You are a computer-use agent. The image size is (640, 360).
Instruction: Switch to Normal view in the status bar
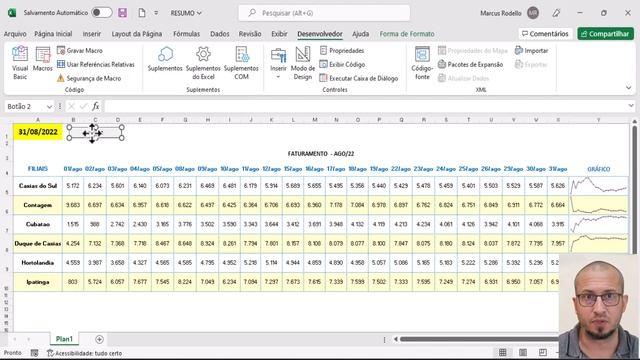(x=502, y=352)
